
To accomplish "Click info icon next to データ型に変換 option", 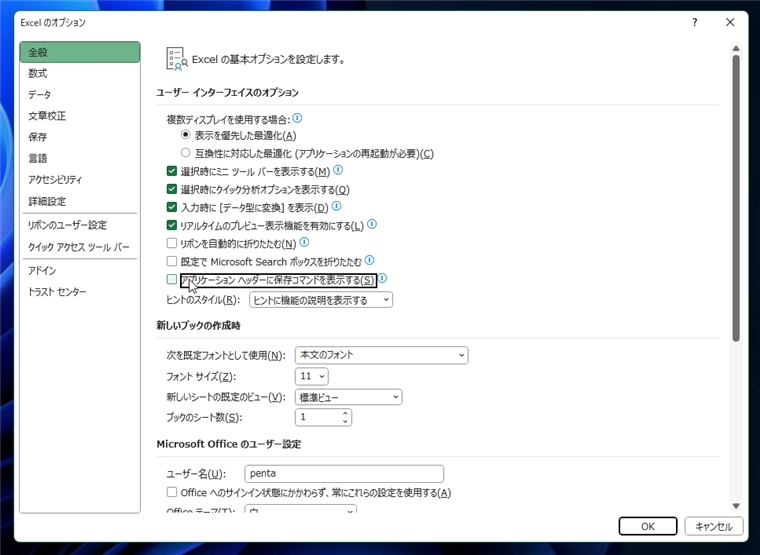I will 336,206.
